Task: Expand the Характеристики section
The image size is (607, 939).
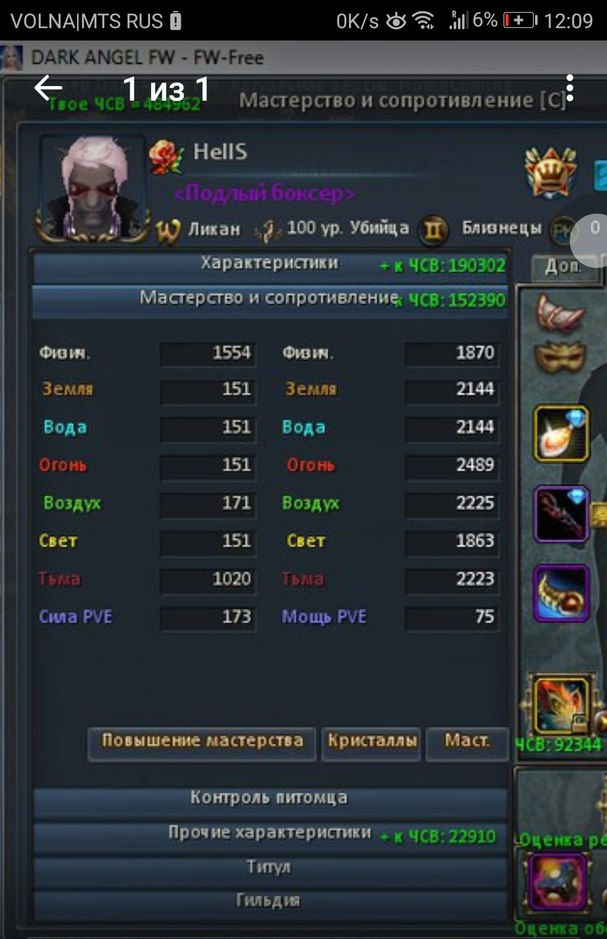Action: coord(270,265)
